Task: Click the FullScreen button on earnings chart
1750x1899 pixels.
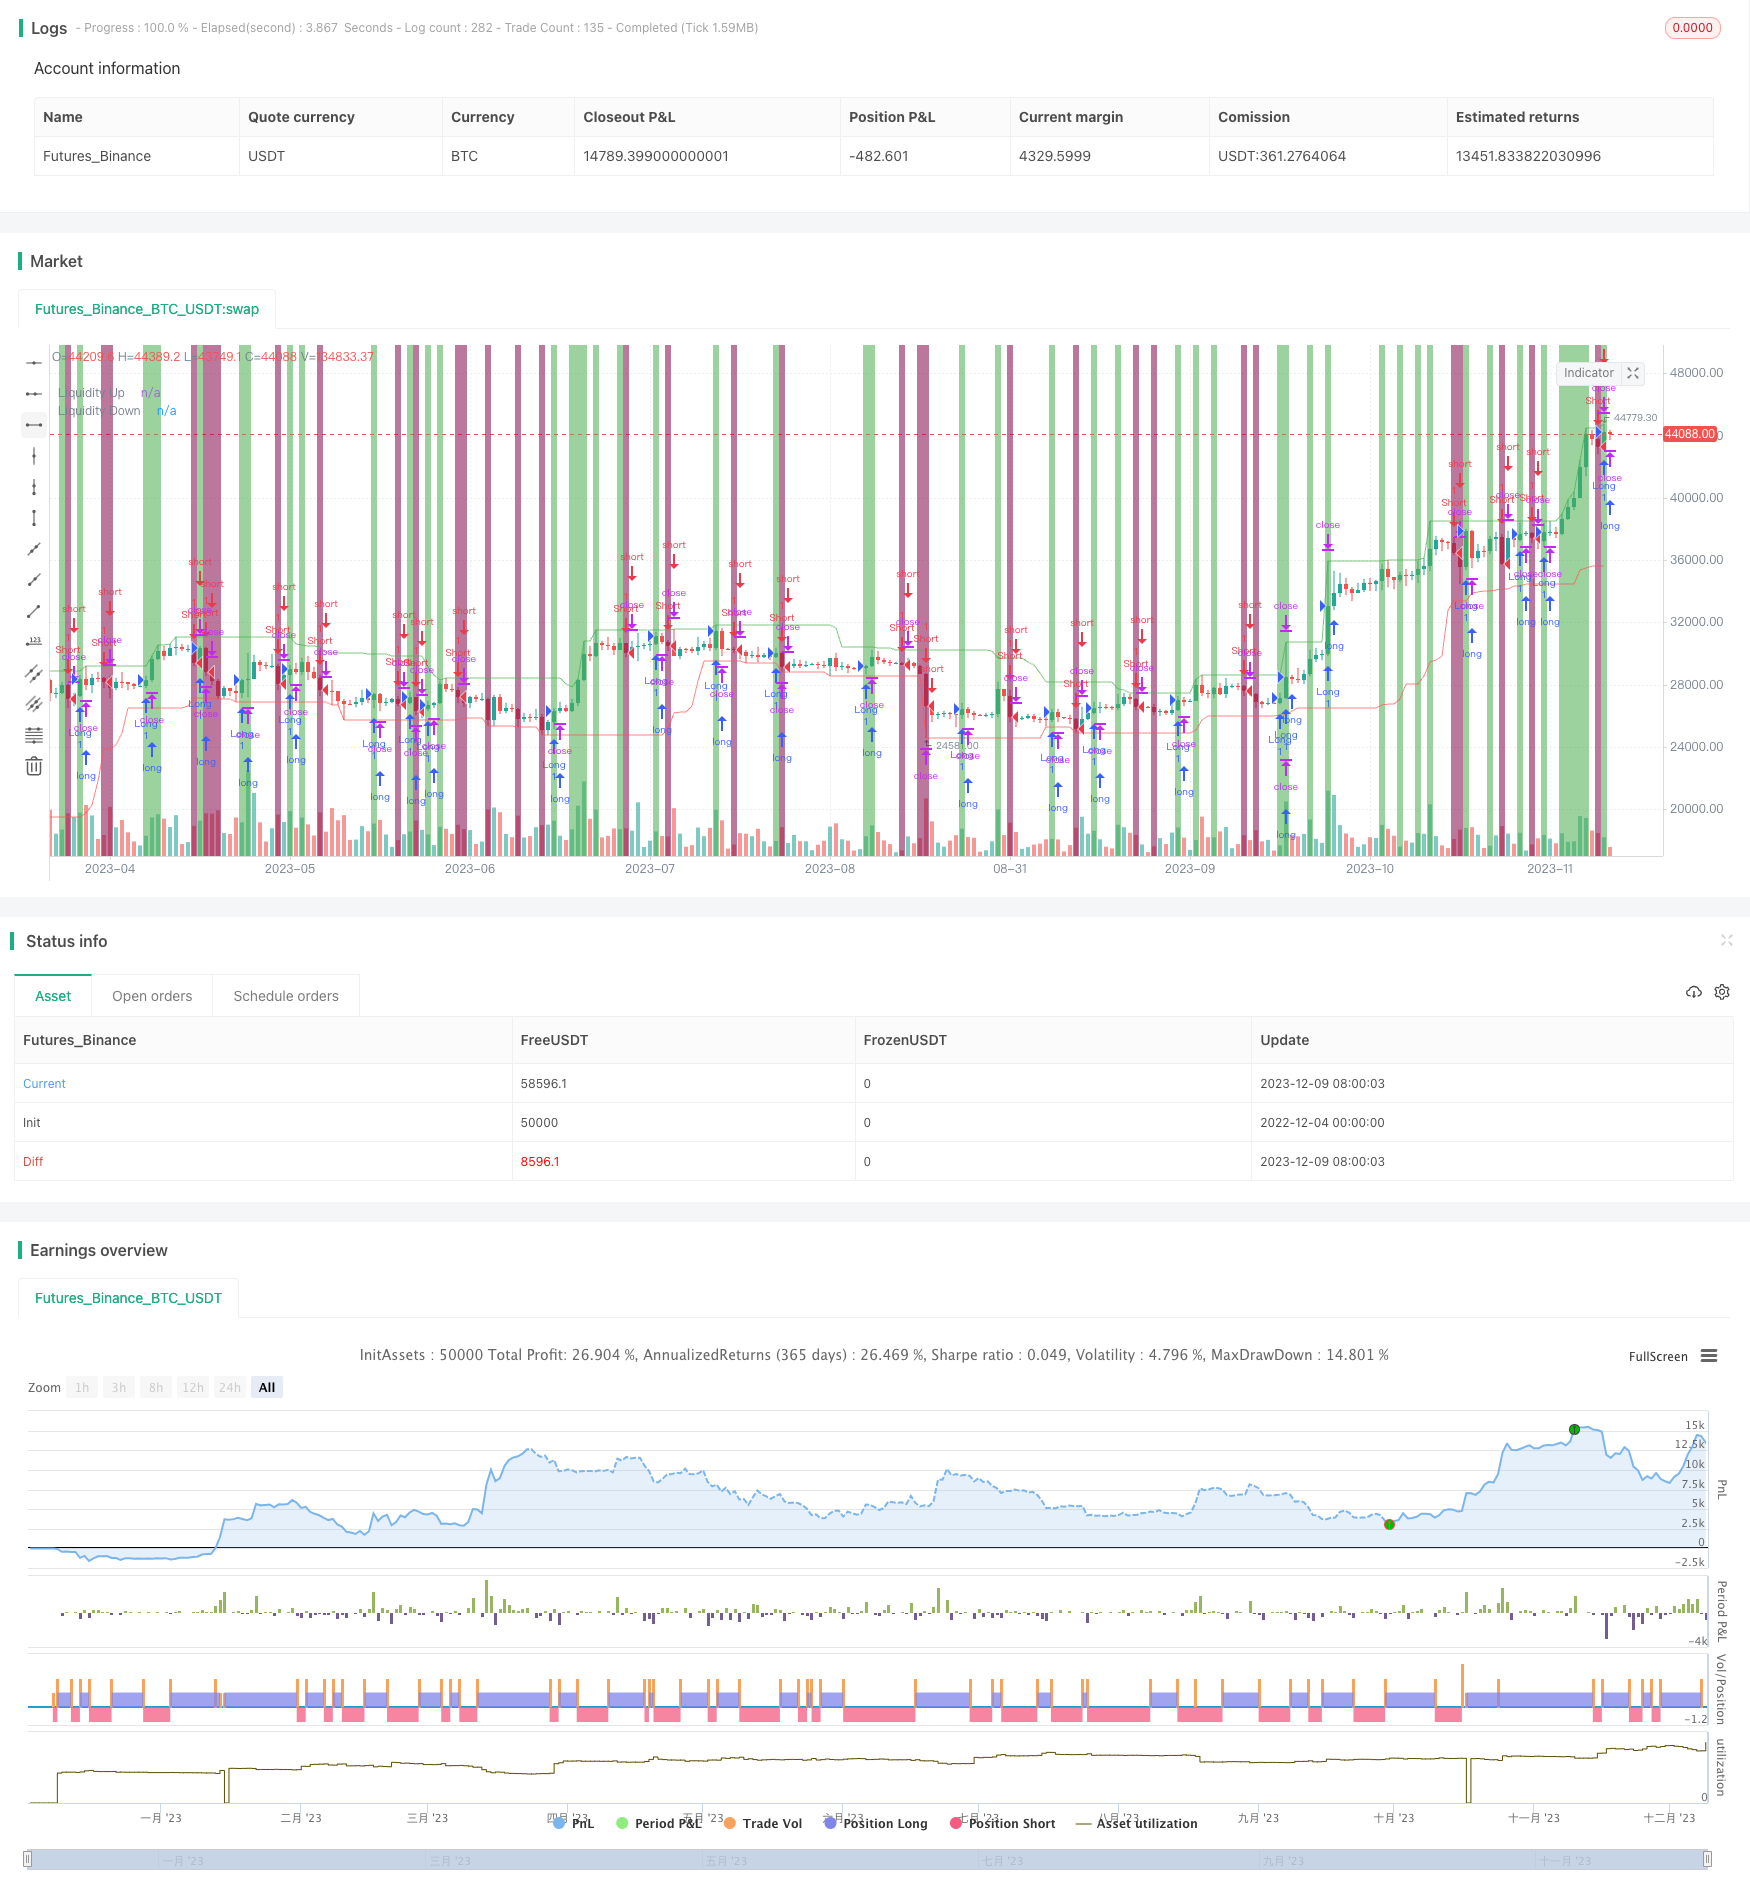Action: (1657, 1357)
